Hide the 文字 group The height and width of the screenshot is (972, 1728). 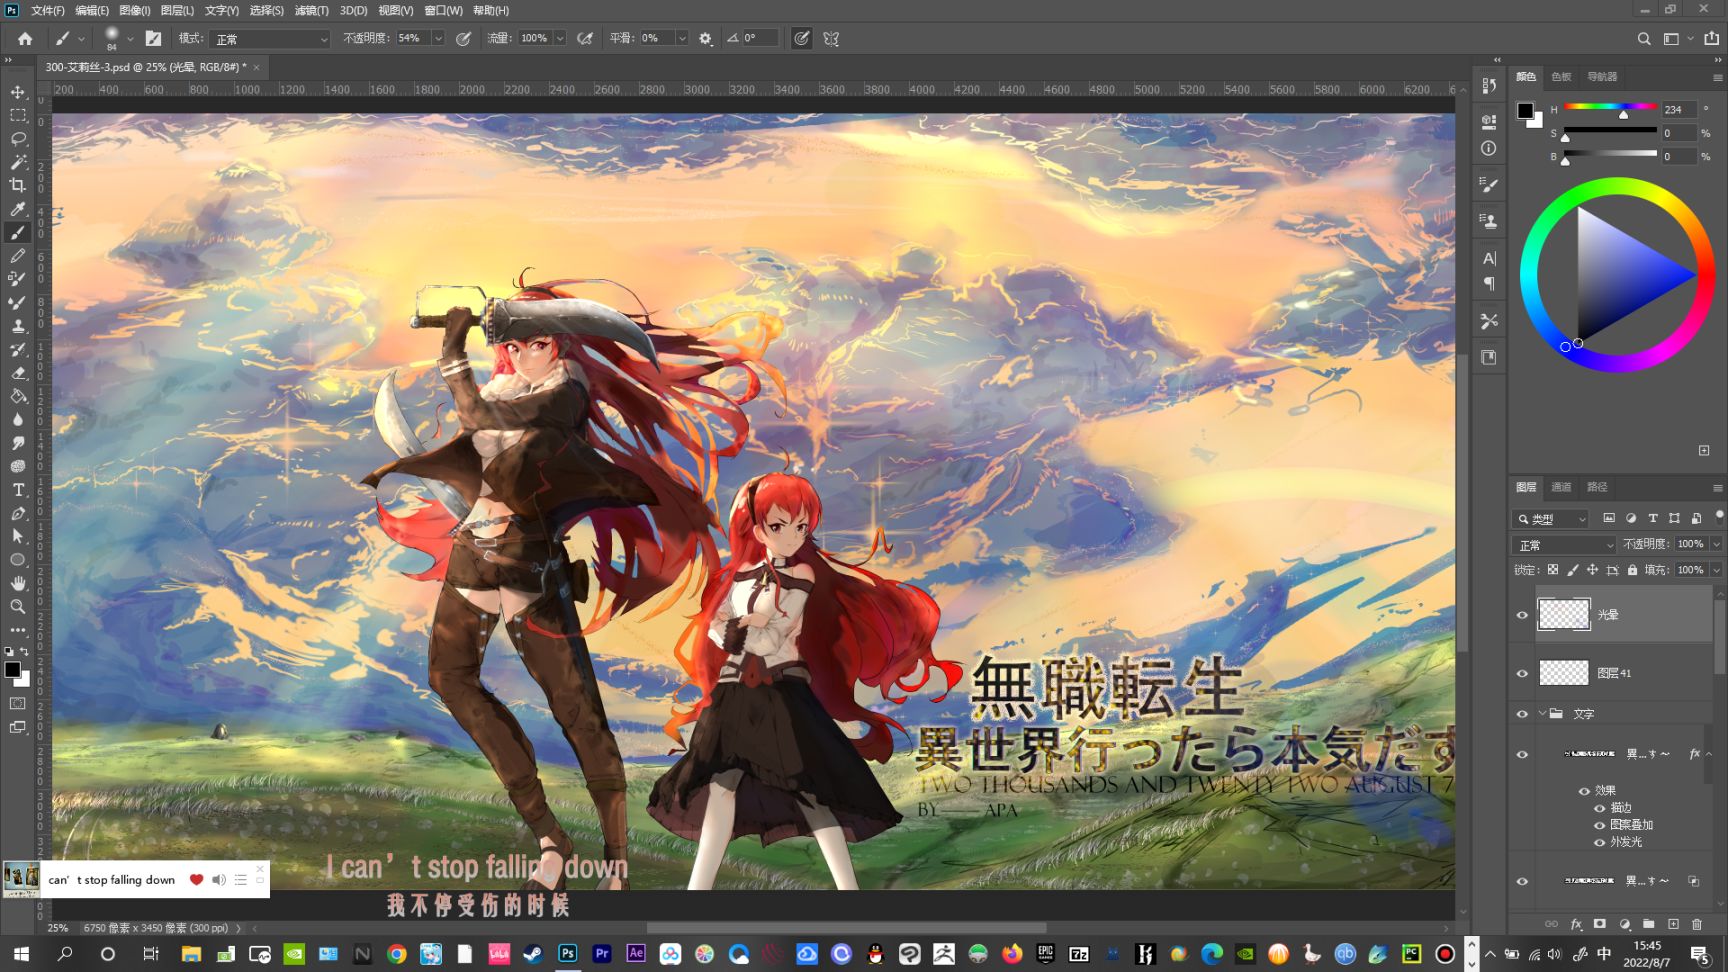(1522, 714)
